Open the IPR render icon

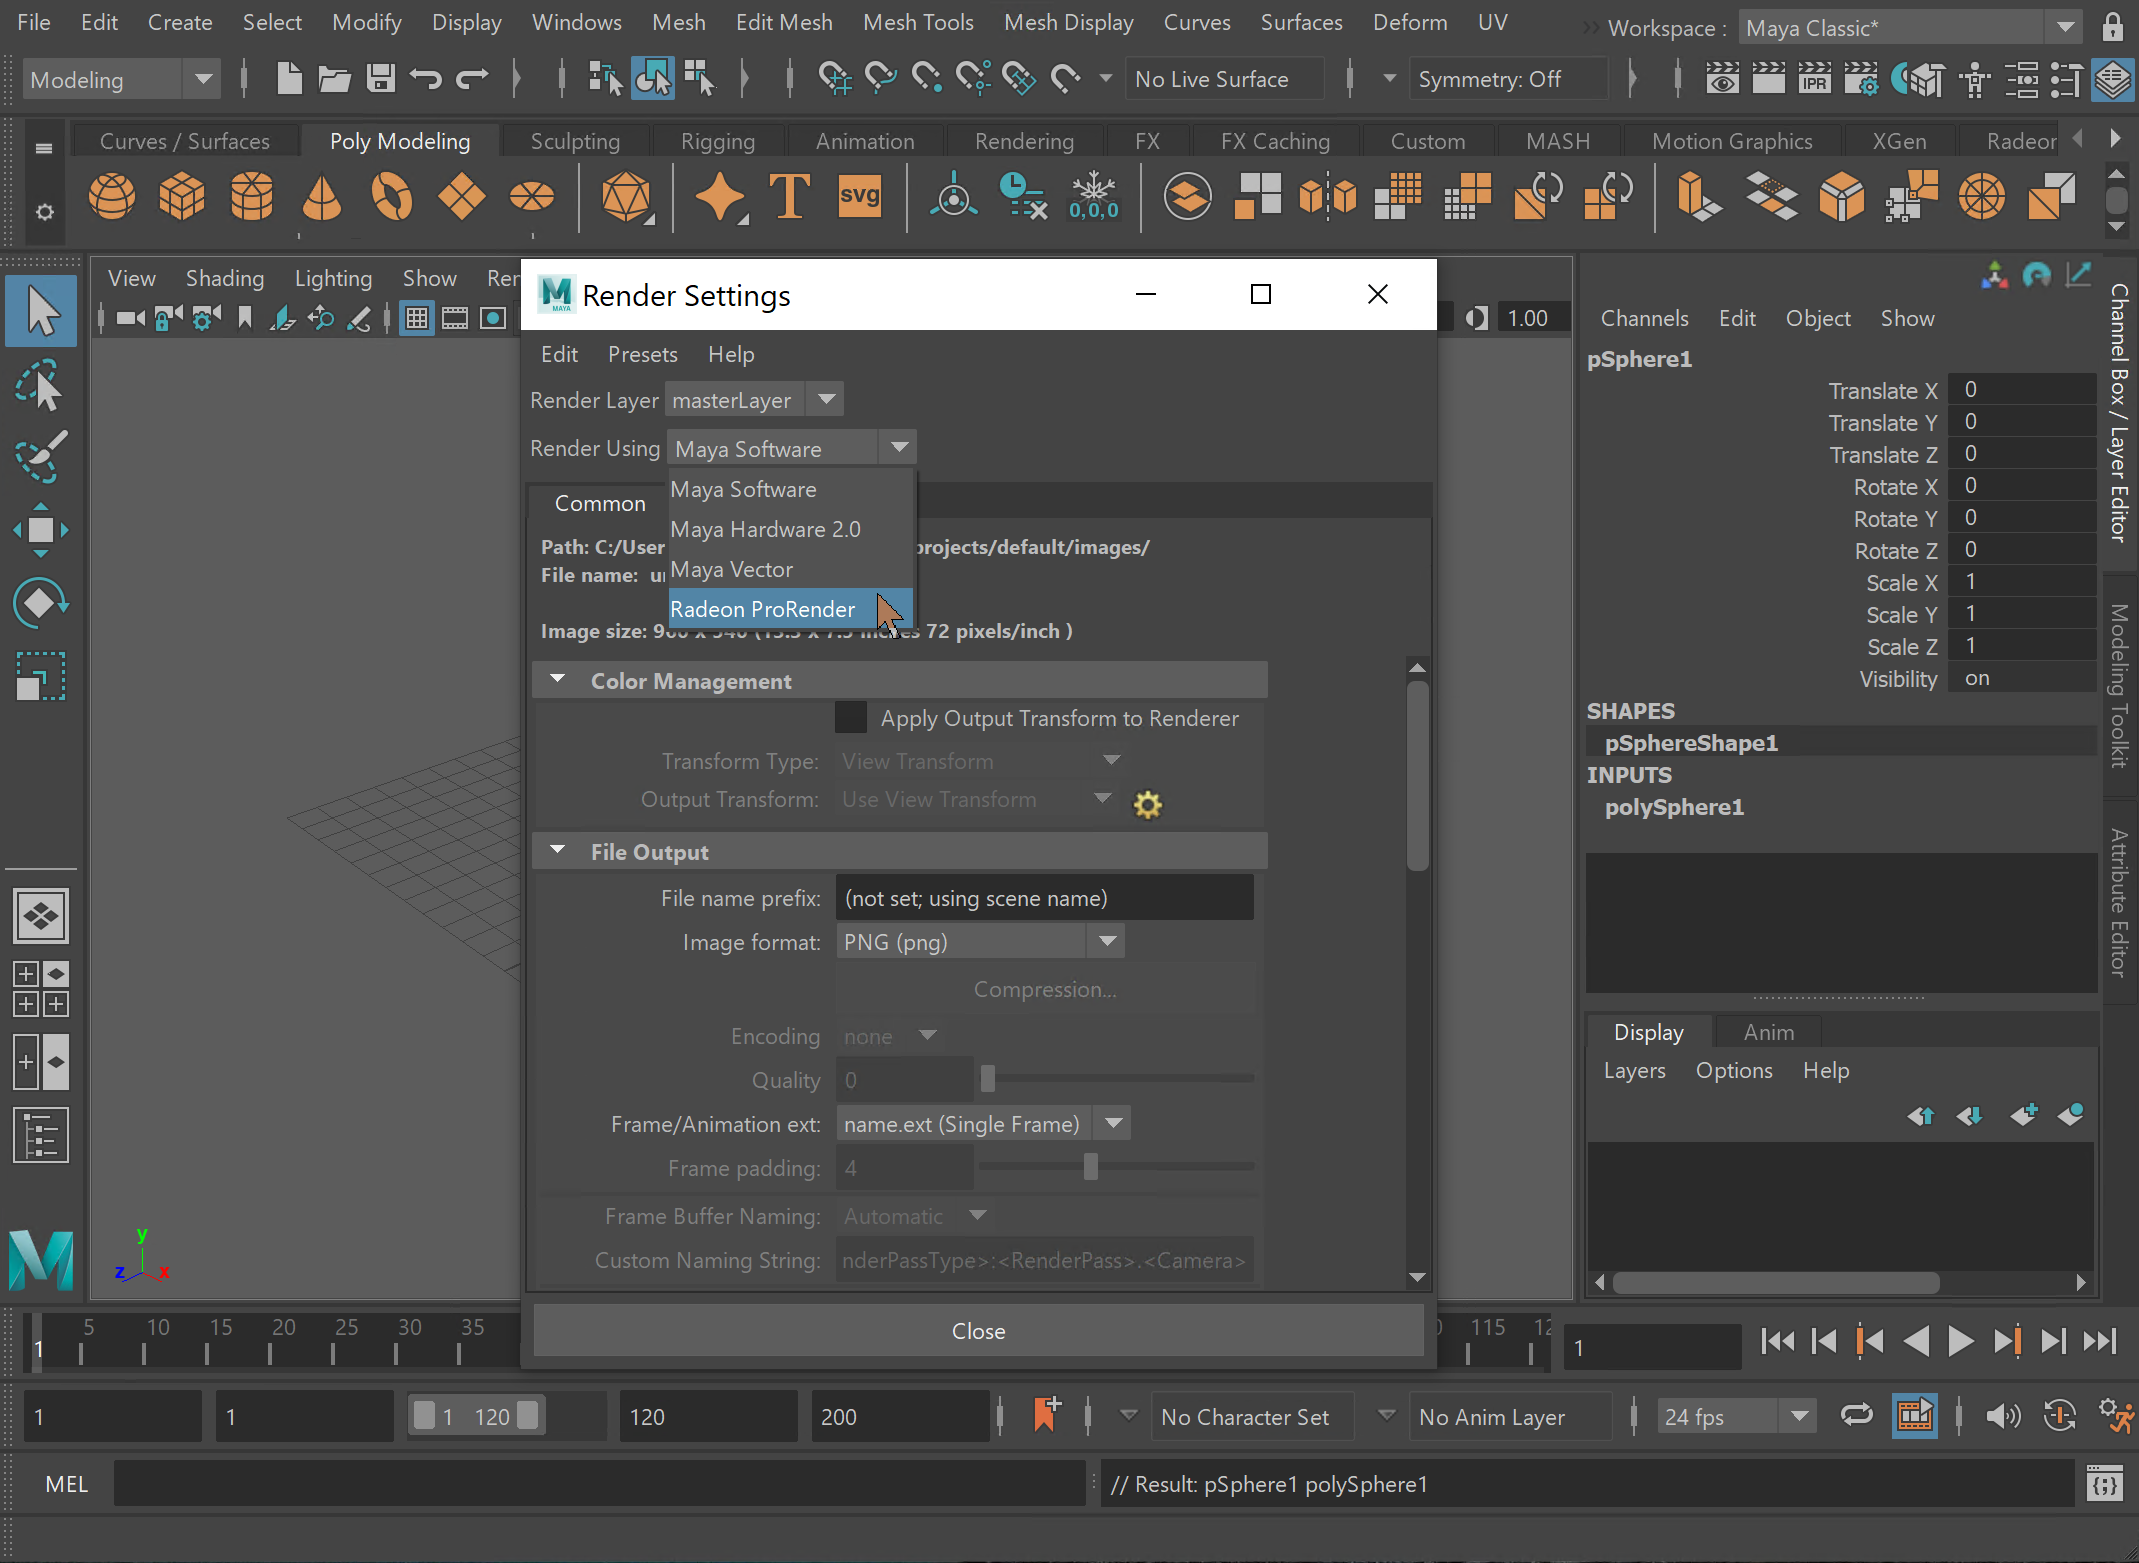coord(1814,78)
